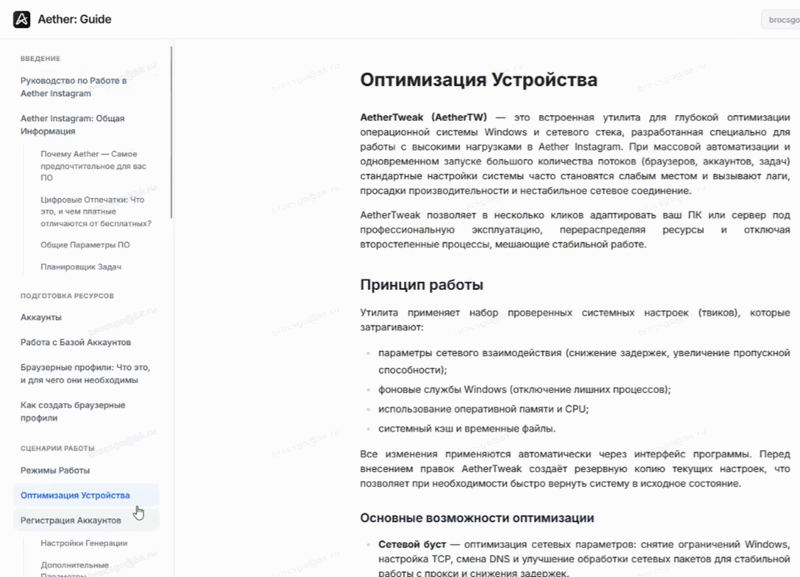Click bullet использование оперативной памяти и CPU
Image resolution: width=800 pixels, height=577 pixels.
coord(483,409)
